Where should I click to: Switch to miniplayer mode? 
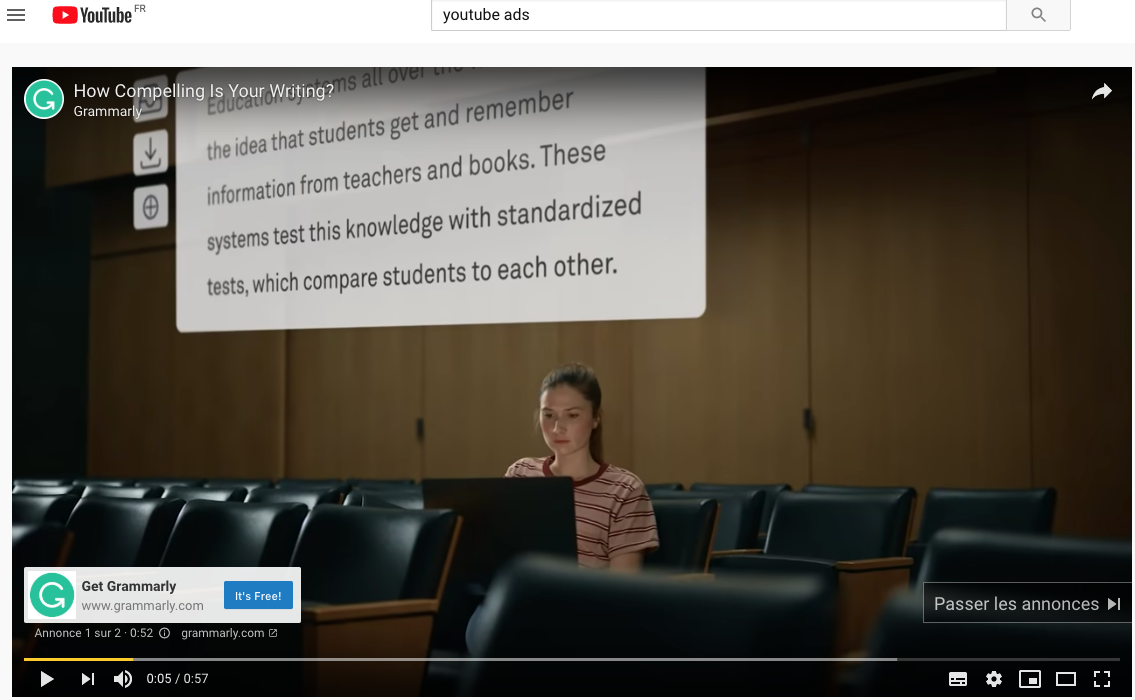[1029, 679]
